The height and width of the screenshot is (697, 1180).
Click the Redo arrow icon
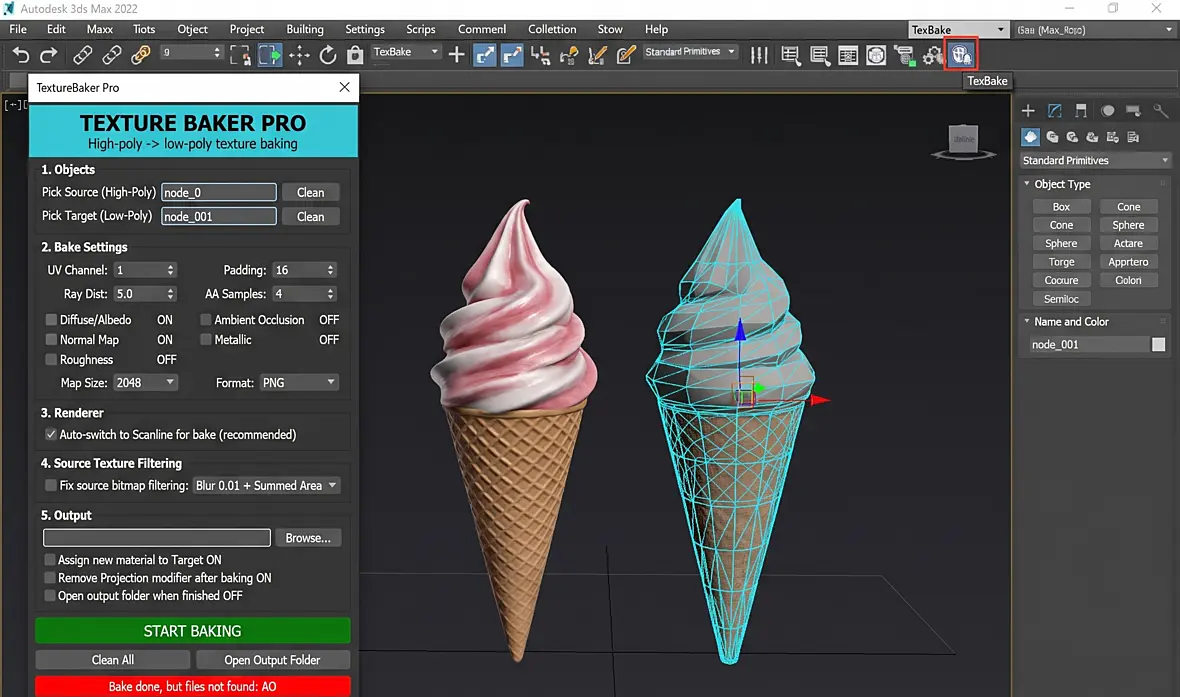(48, 55)
